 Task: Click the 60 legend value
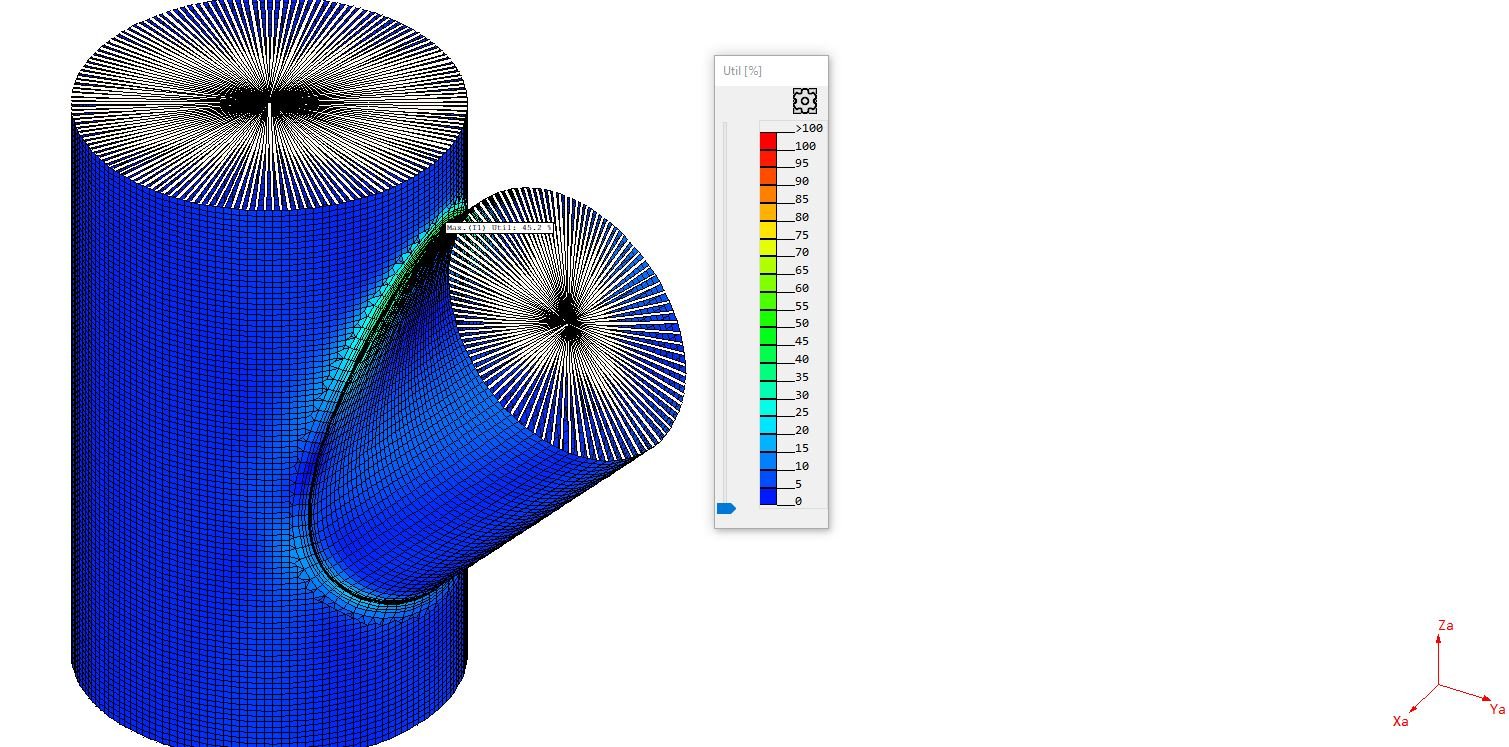[x=802, y=288]
